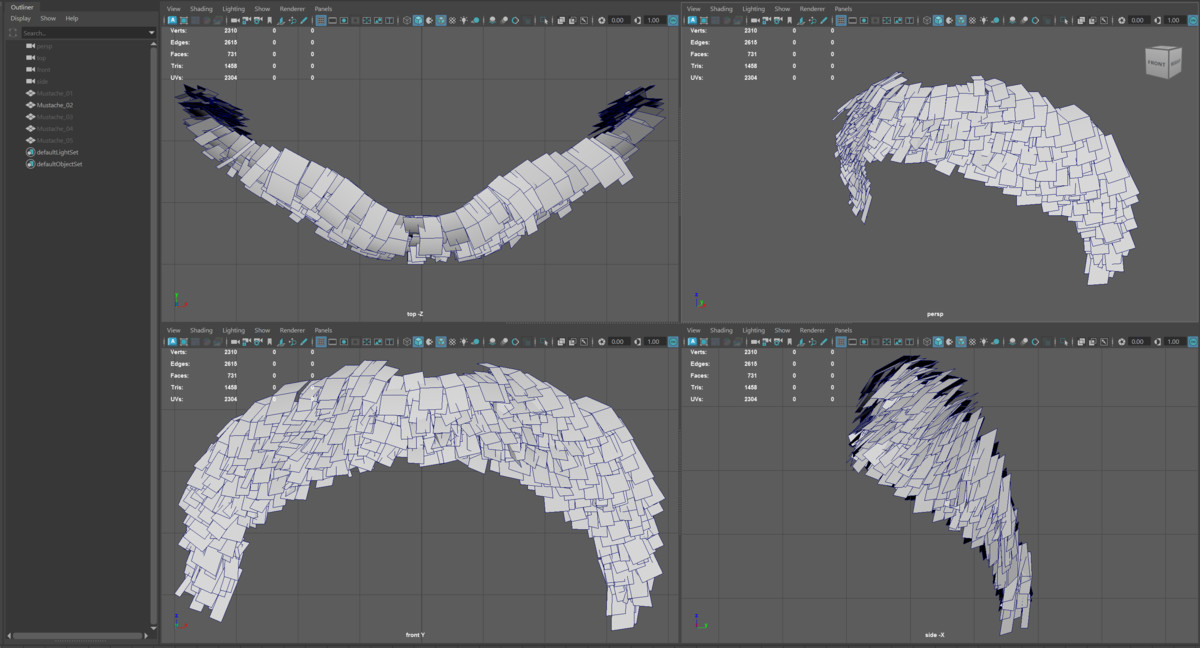Click the Lock Camera icon in the top -Z panel toolbar
1200x648 pixels.
pyautogui.click(x=245, y=20)
